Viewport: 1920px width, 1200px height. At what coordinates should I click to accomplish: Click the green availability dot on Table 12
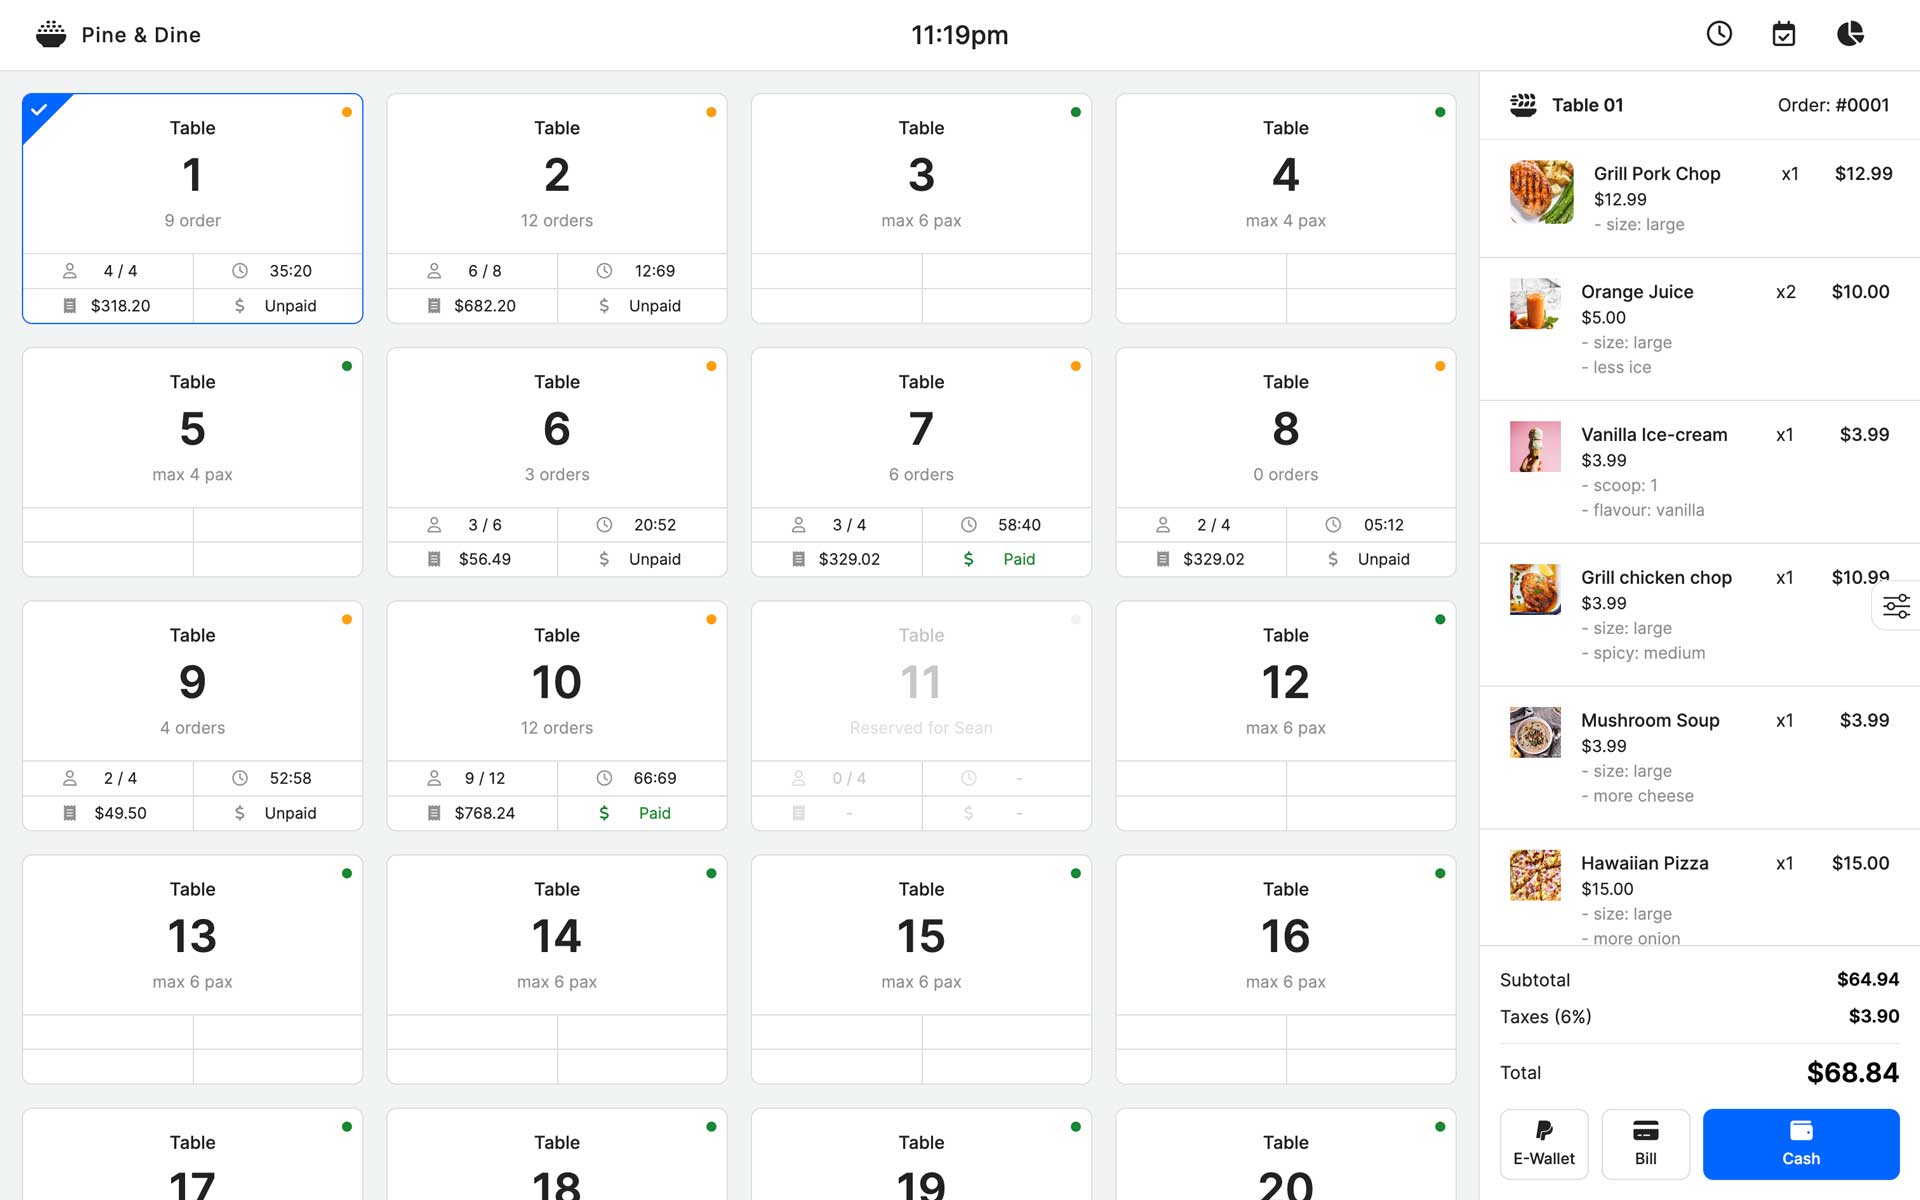click(1440, 620)
